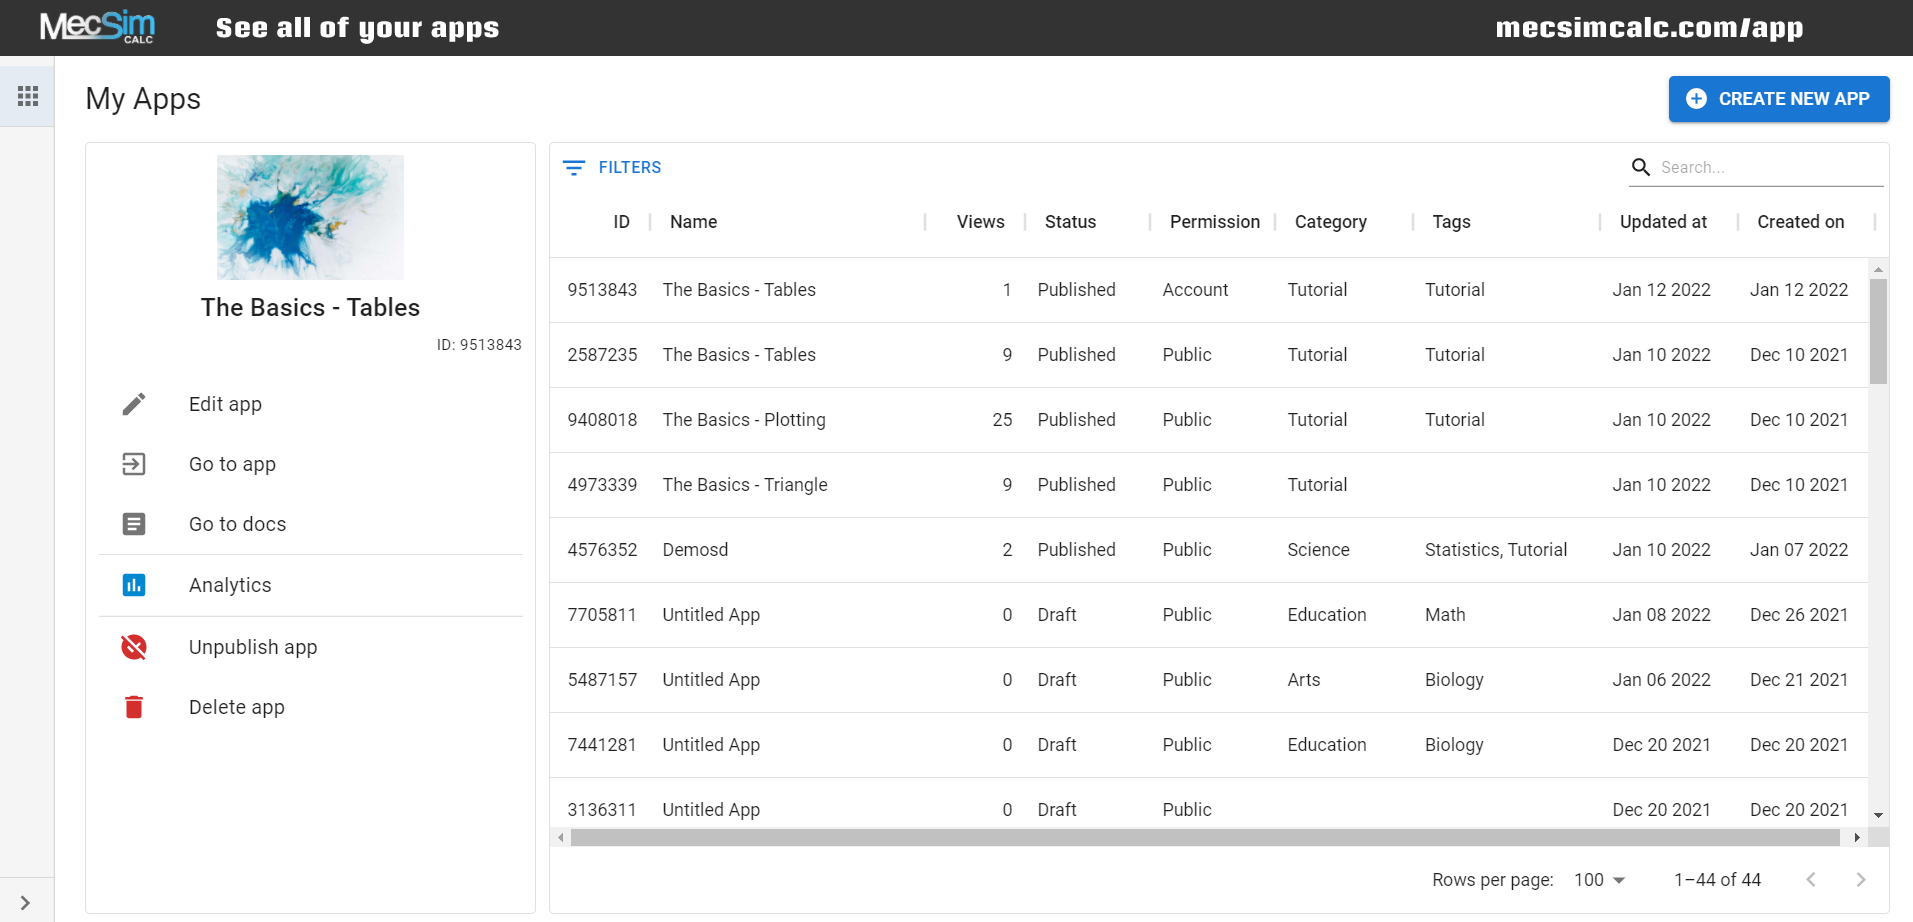Go to previous page arrow
Viewport: 1913px width, 922px height.
pos(1811,880)
